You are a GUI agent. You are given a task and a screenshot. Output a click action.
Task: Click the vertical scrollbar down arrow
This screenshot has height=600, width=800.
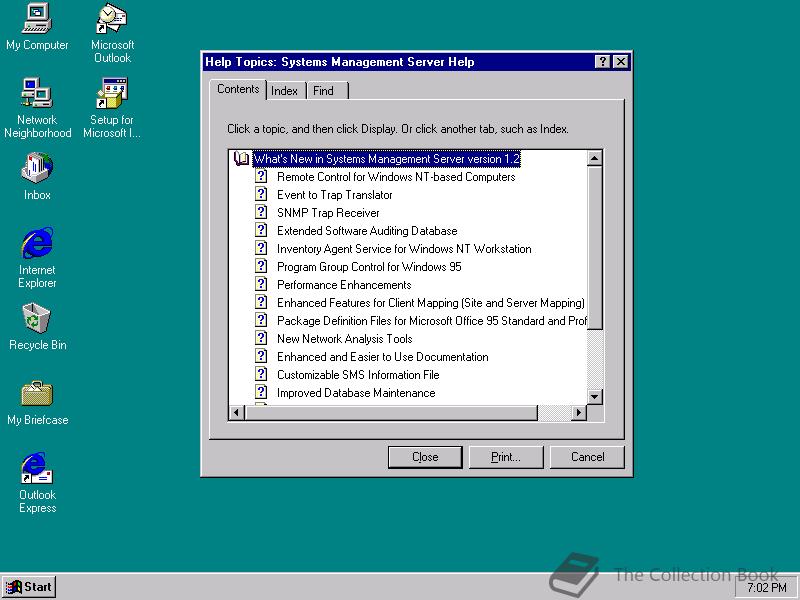(595, 396)
